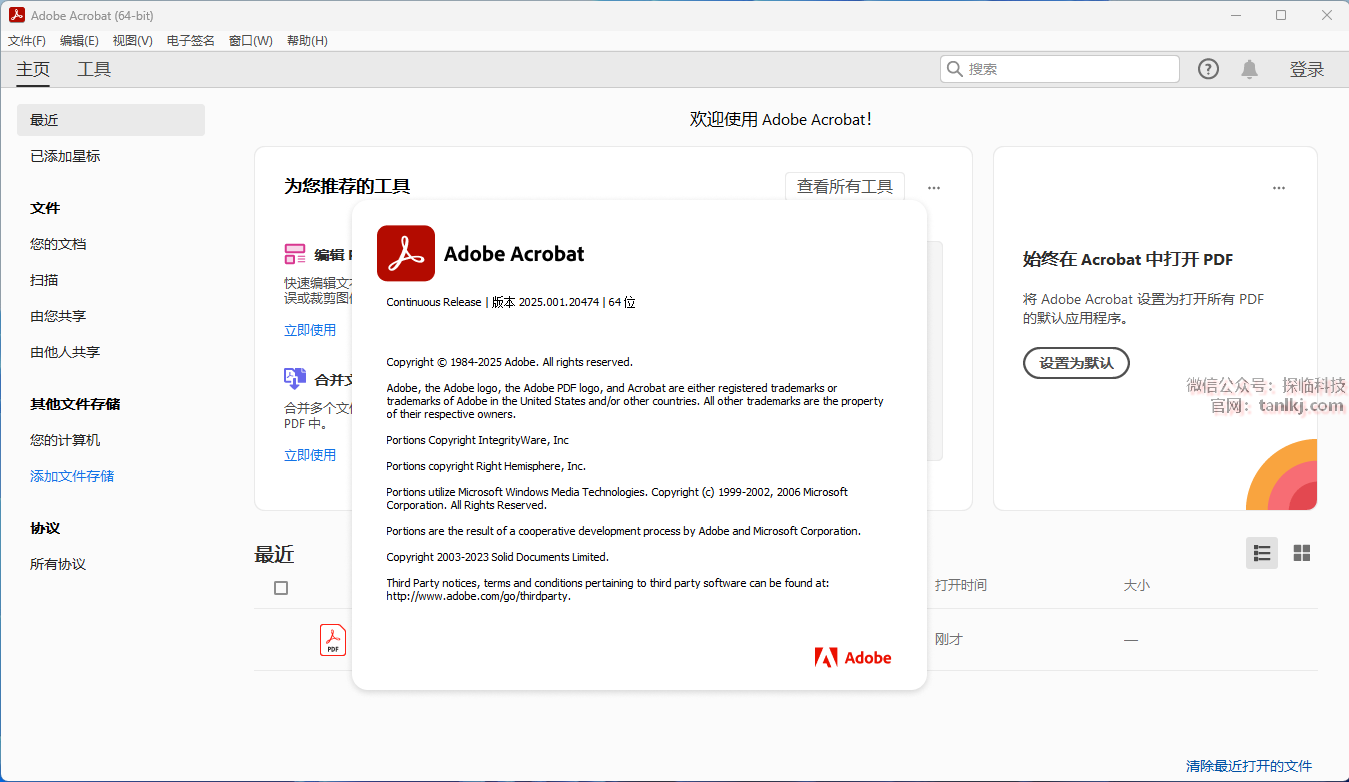Click the Adobe Acrobat logo in About dialog

[406, 254]
